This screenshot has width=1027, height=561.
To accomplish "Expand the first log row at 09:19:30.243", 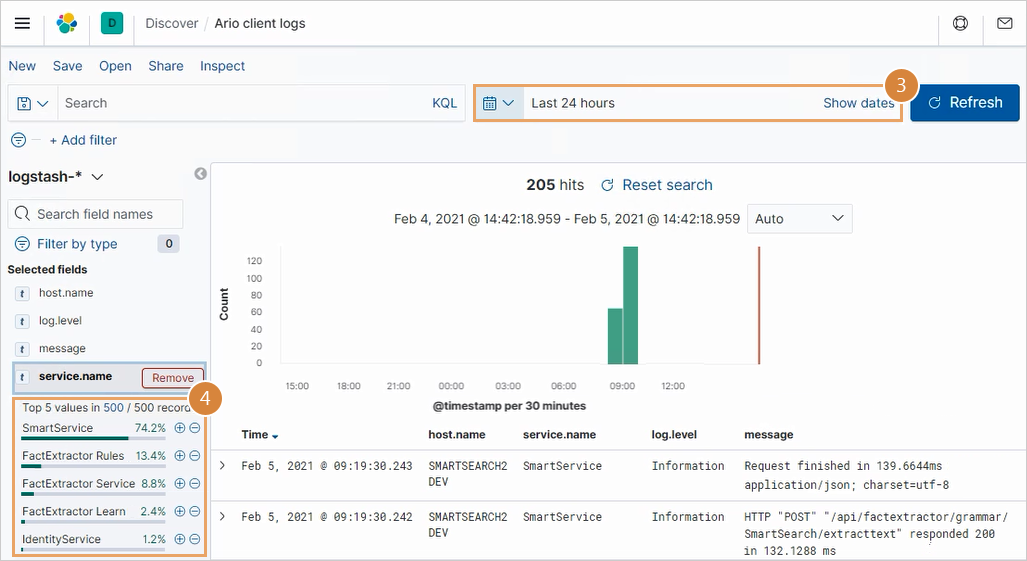I will [x=223, y=466].
